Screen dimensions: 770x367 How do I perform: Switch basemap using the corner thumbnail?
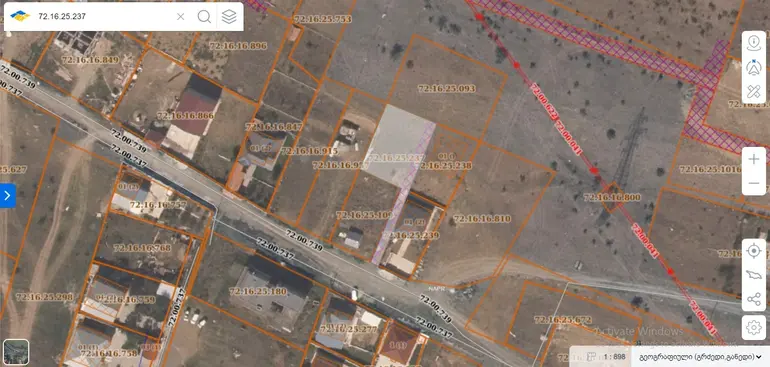click(x=16, y=352)
